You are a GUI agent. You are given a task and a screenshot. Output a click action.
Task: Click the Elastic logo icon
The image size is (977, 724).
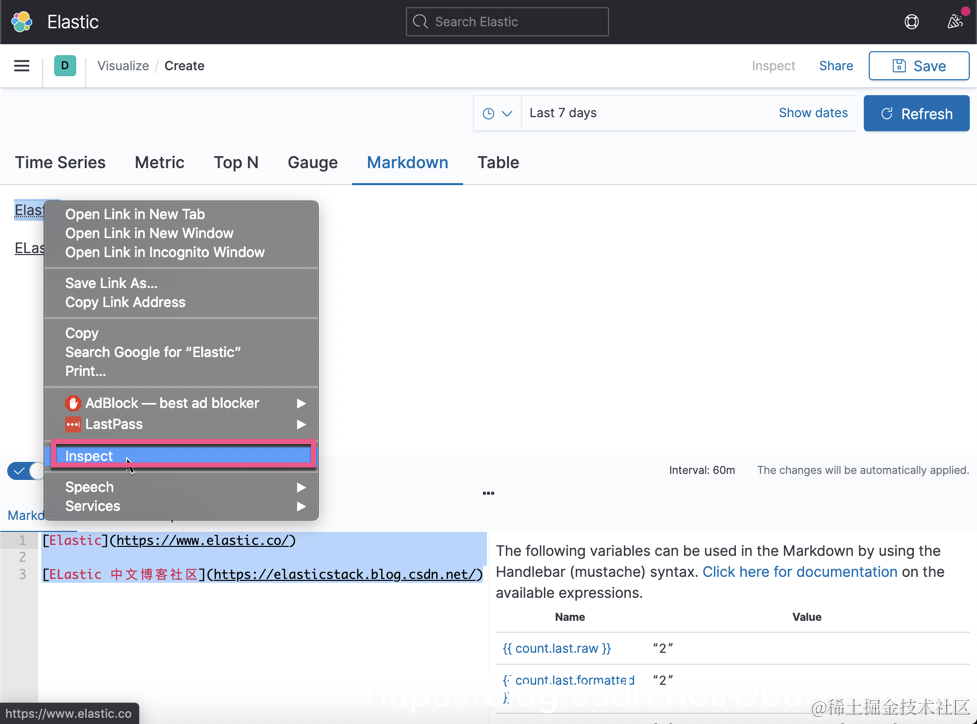pyautogui.click(x=22, y=22)
